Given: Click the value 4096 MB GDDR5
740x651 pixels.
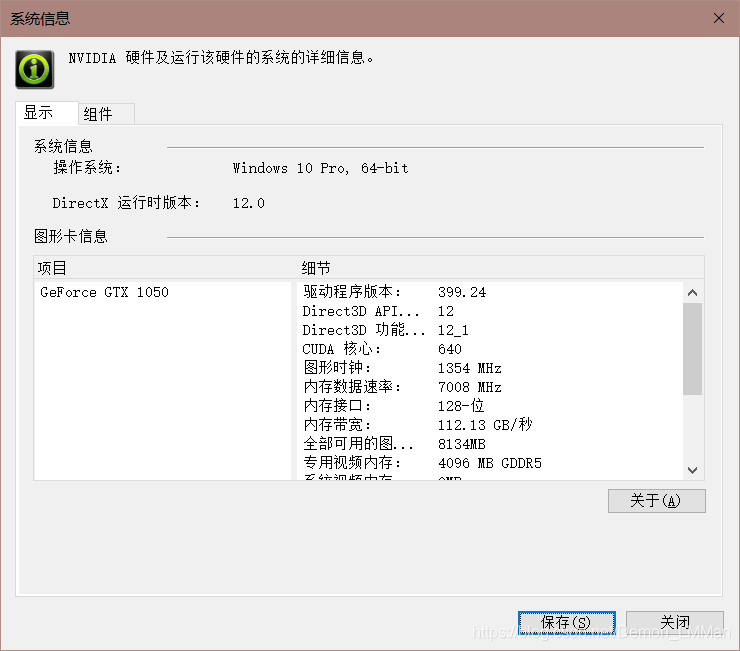Looking at the screenshot, I should pos(490,463).
